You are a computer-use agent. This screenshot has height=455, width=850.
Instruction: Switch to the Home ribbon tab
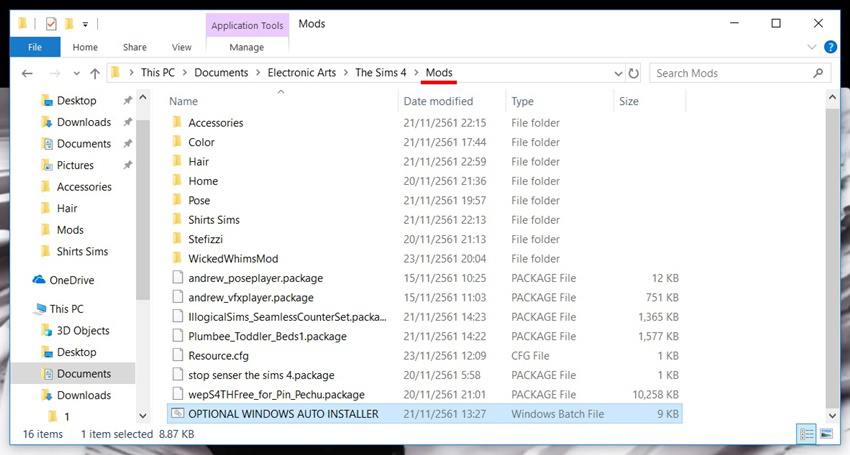pyautogui.click(x=85, y=47)
